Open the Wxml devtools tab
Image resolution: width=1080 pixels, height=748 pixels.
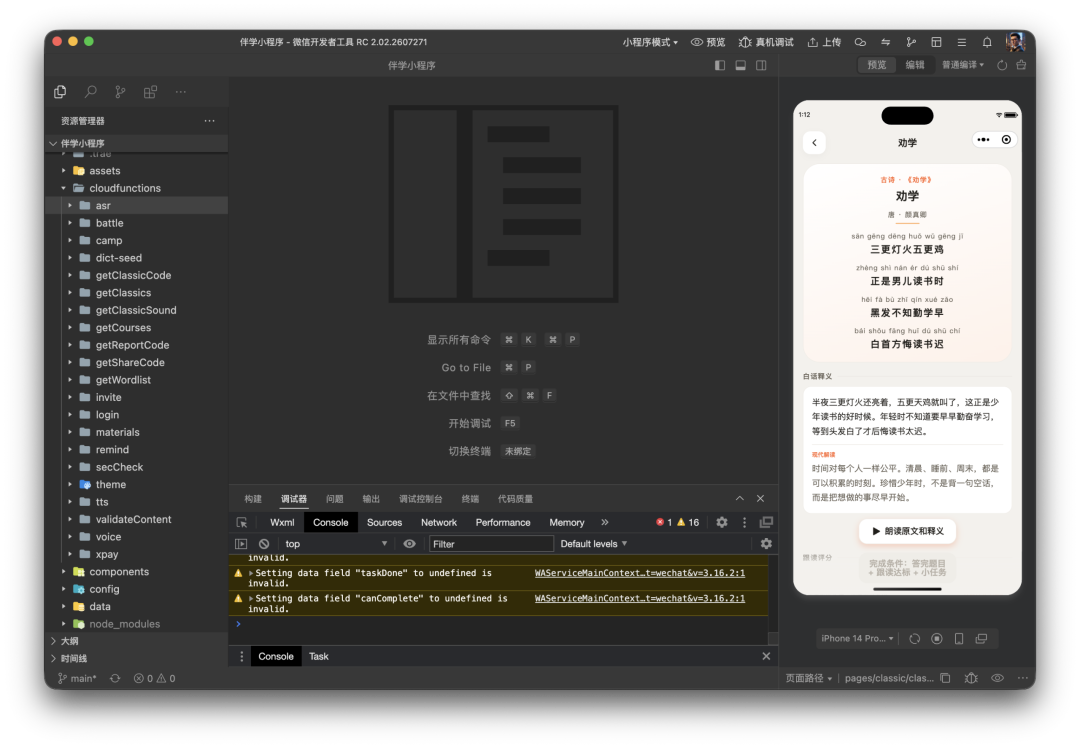point(282,523)
